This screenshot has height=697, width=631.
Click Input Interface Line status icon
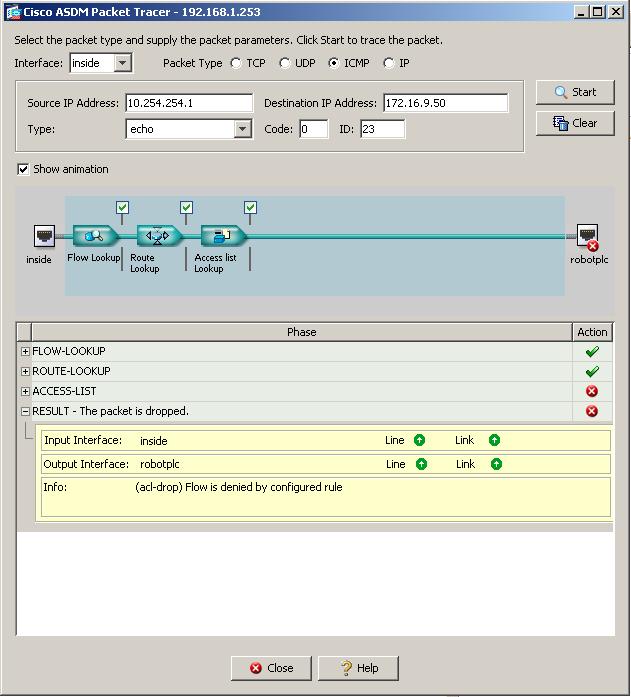[419, 440]
